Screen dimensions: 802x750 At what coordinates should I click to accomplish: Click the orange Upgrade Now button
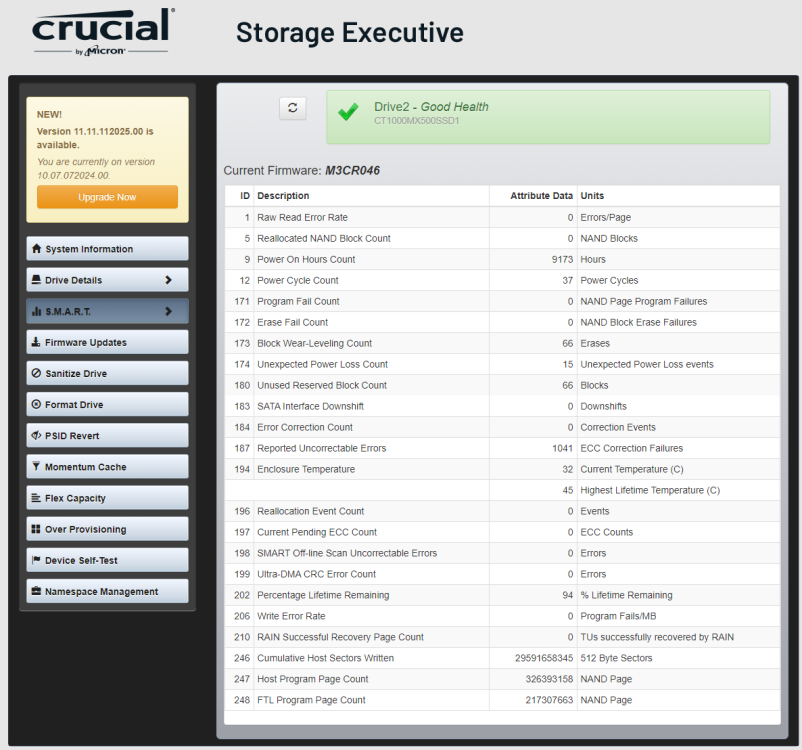tap(107, 197)
